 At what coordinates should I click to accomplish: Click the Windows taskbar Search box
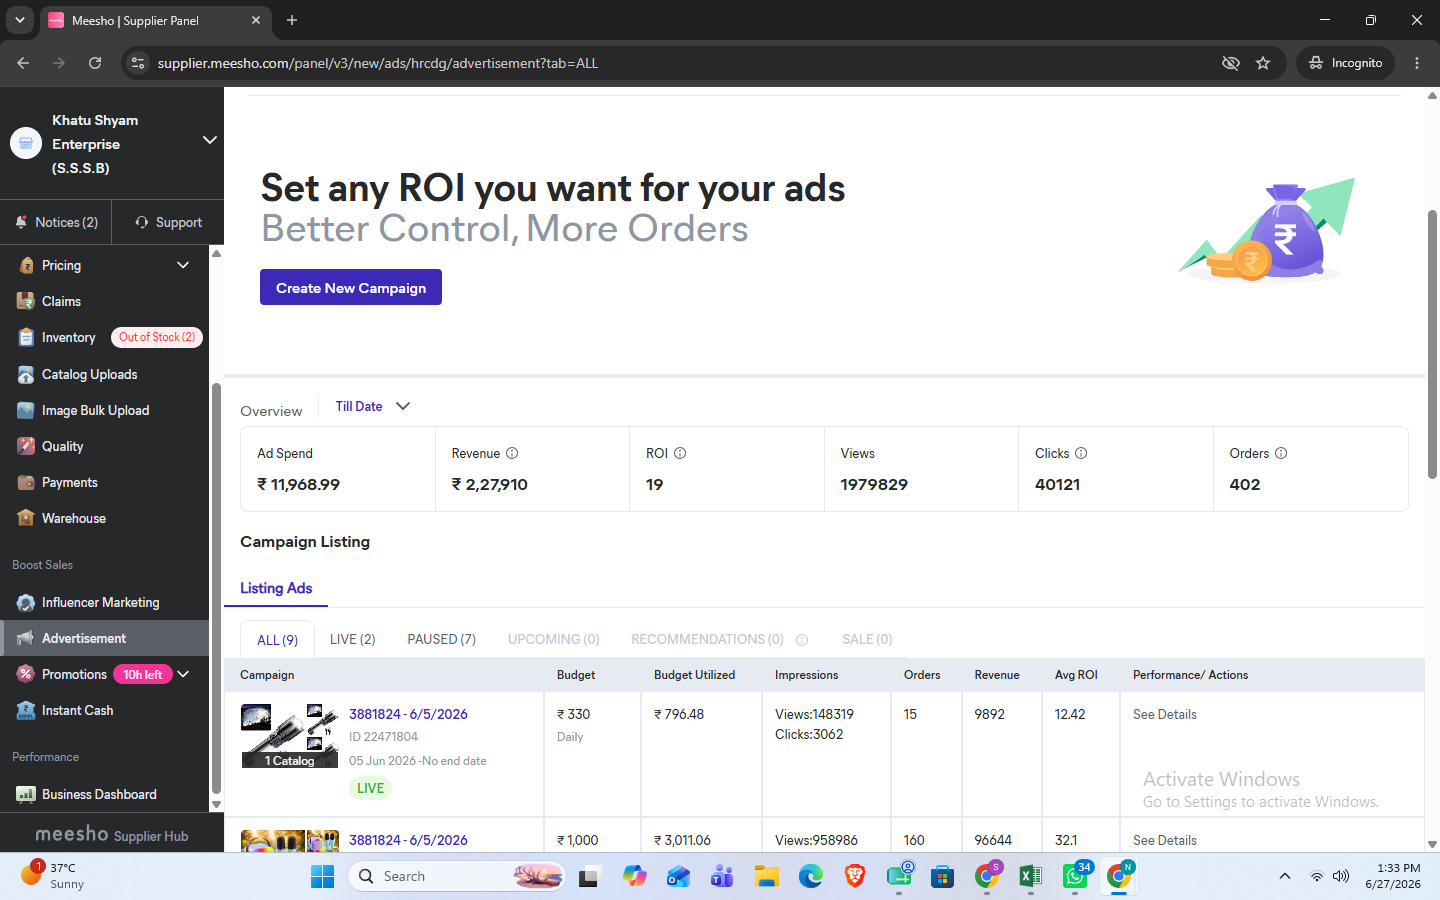457,877
